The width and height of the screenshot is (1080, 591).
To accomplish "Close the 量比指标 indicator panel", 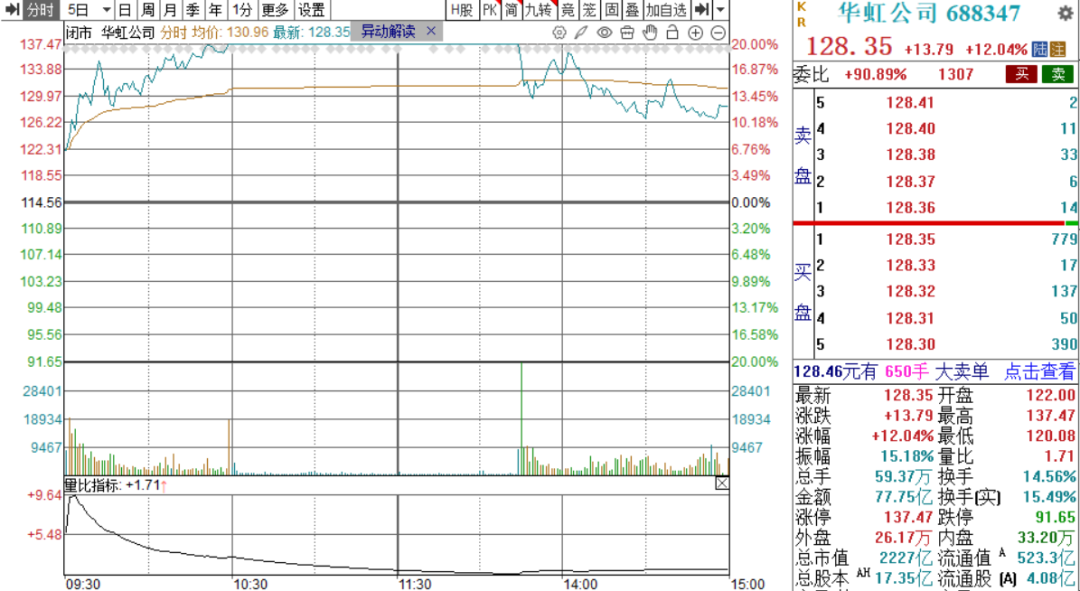I will 722,484.
